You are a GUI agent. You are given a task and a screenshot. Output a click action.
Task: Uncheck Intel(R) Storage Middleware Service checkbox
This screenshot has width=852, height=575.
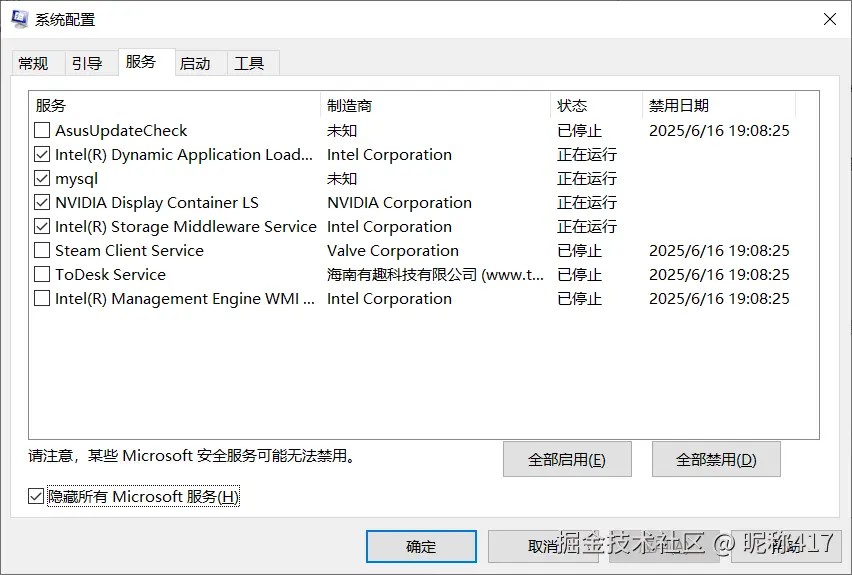coord(42,227)
